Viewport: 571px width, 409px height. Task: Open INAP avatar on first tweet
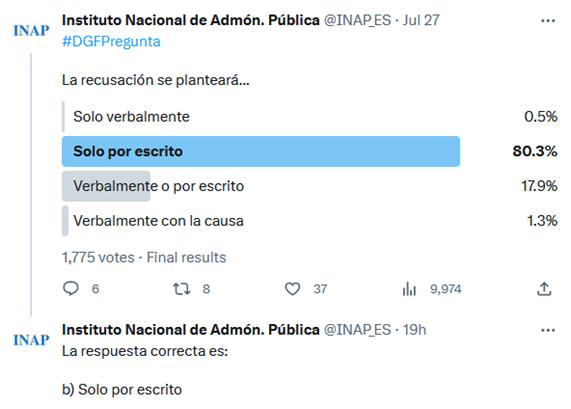click(31, 31)
